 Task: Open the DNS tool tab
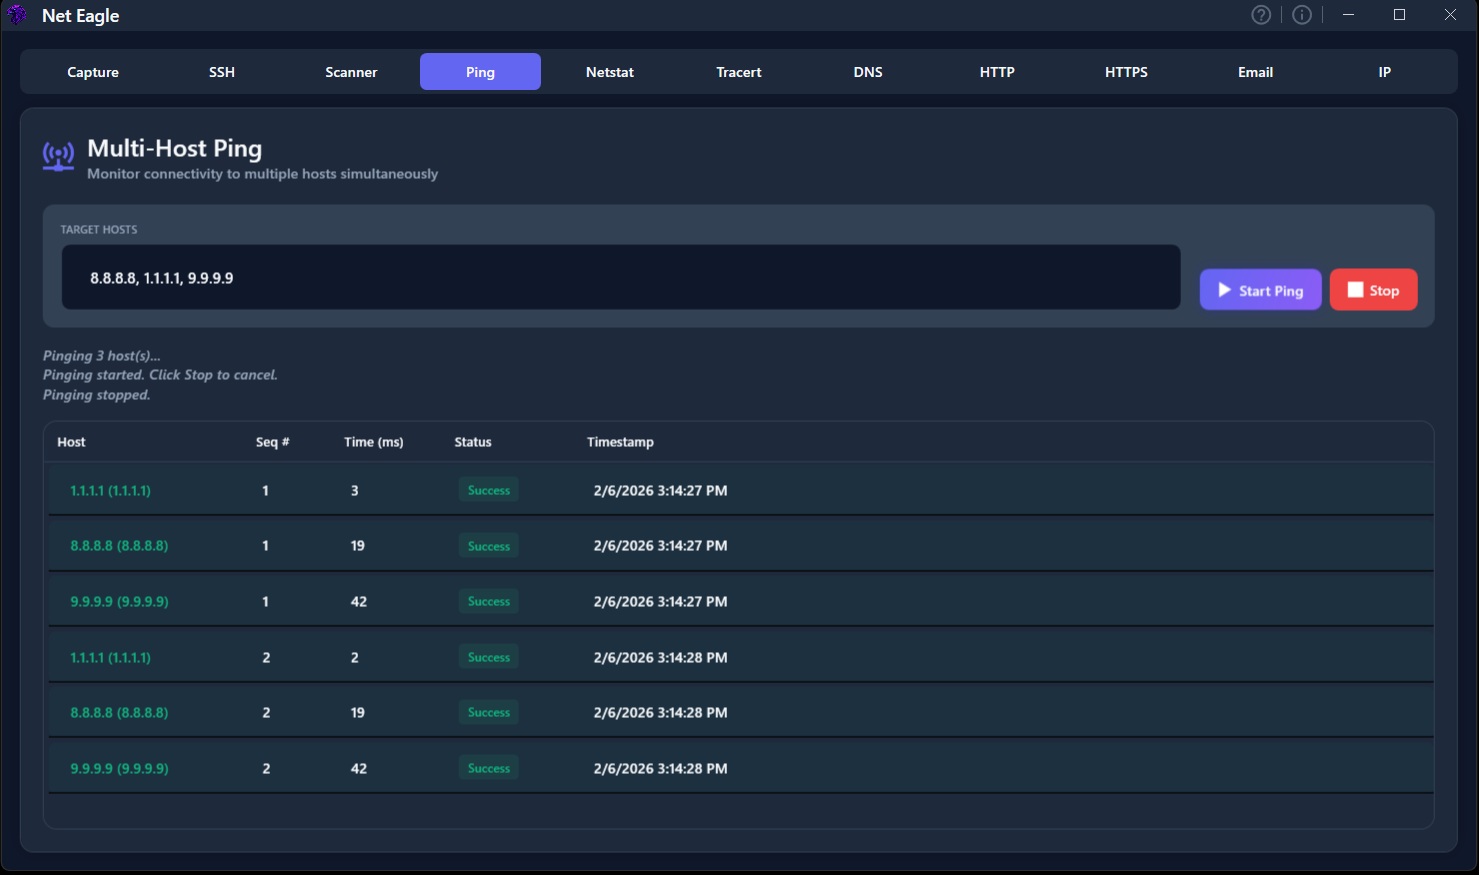[x=867, y=71]
